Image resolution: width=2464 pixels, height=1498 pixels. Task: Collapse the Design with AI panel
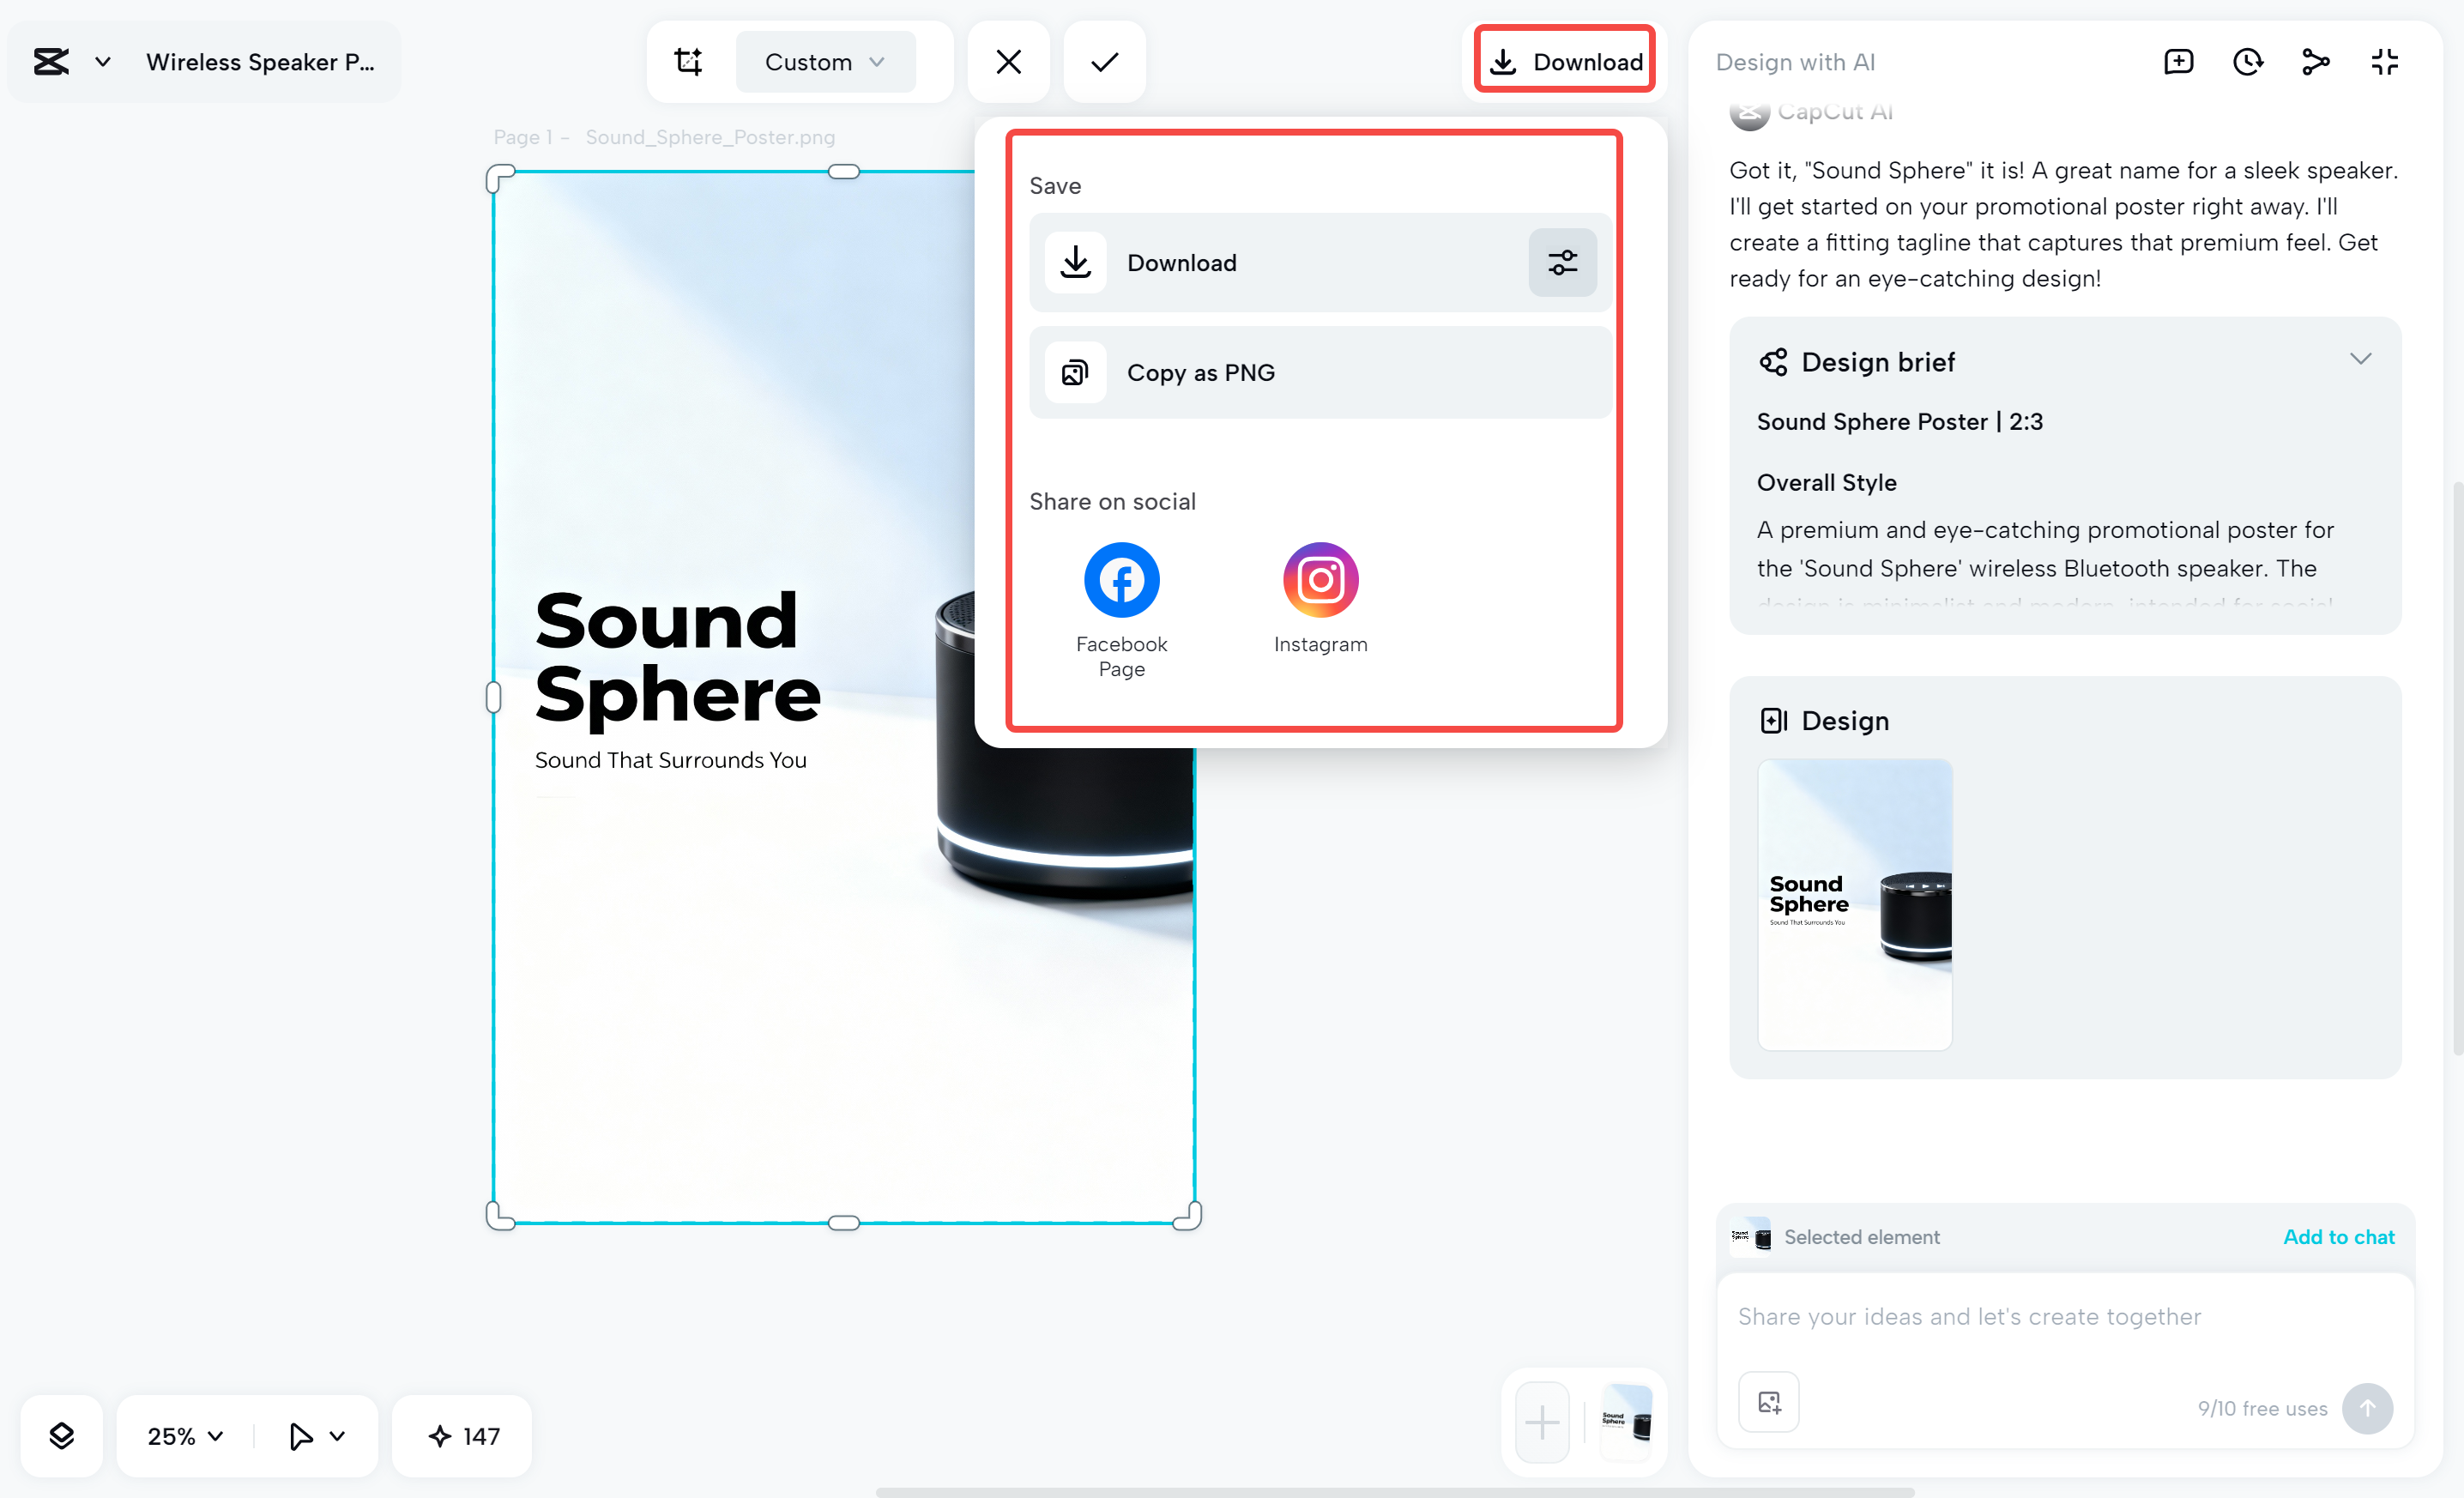pyautogui.click(x=2384, y=62)
